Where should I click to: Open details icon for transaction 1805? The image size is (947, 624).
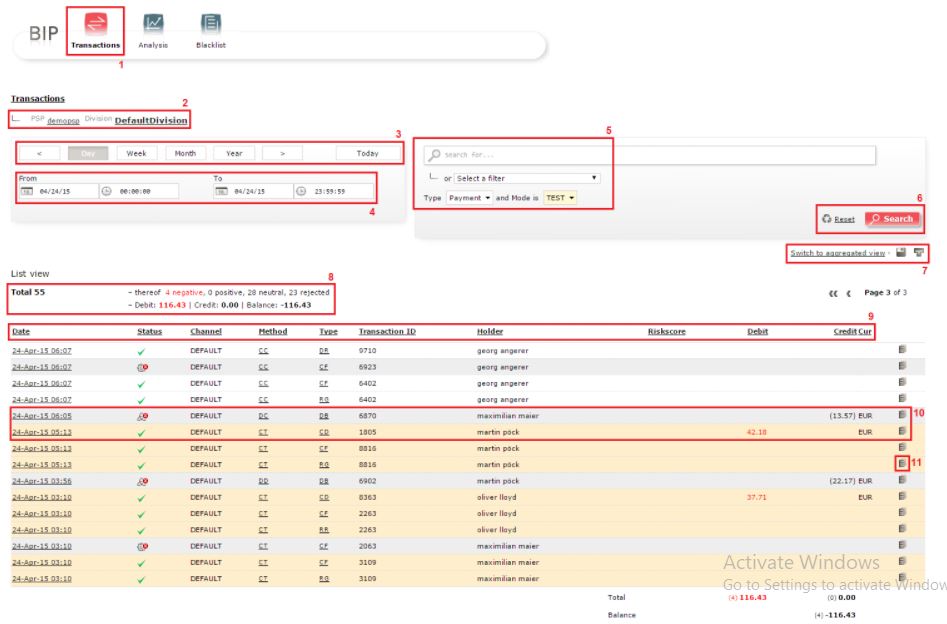tap(902, 431)
